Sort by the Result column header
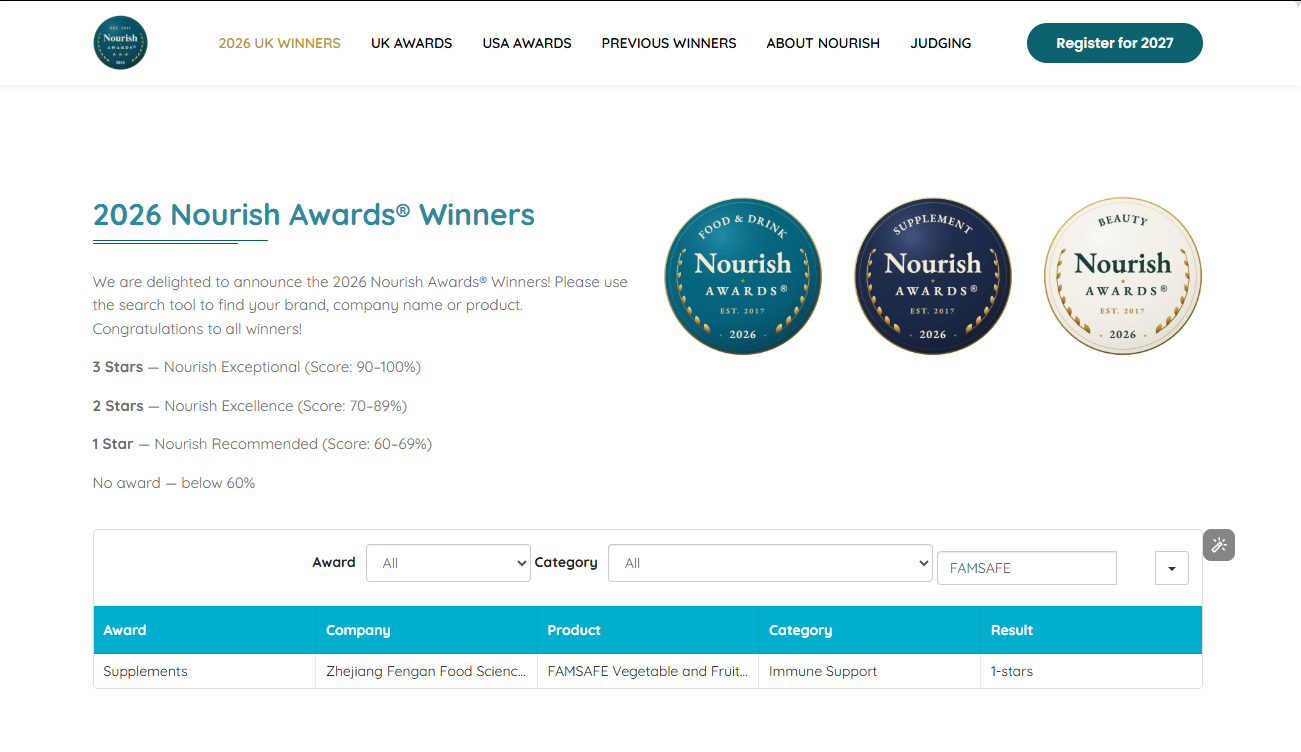1301x752 pixels. coord(1091,630)
